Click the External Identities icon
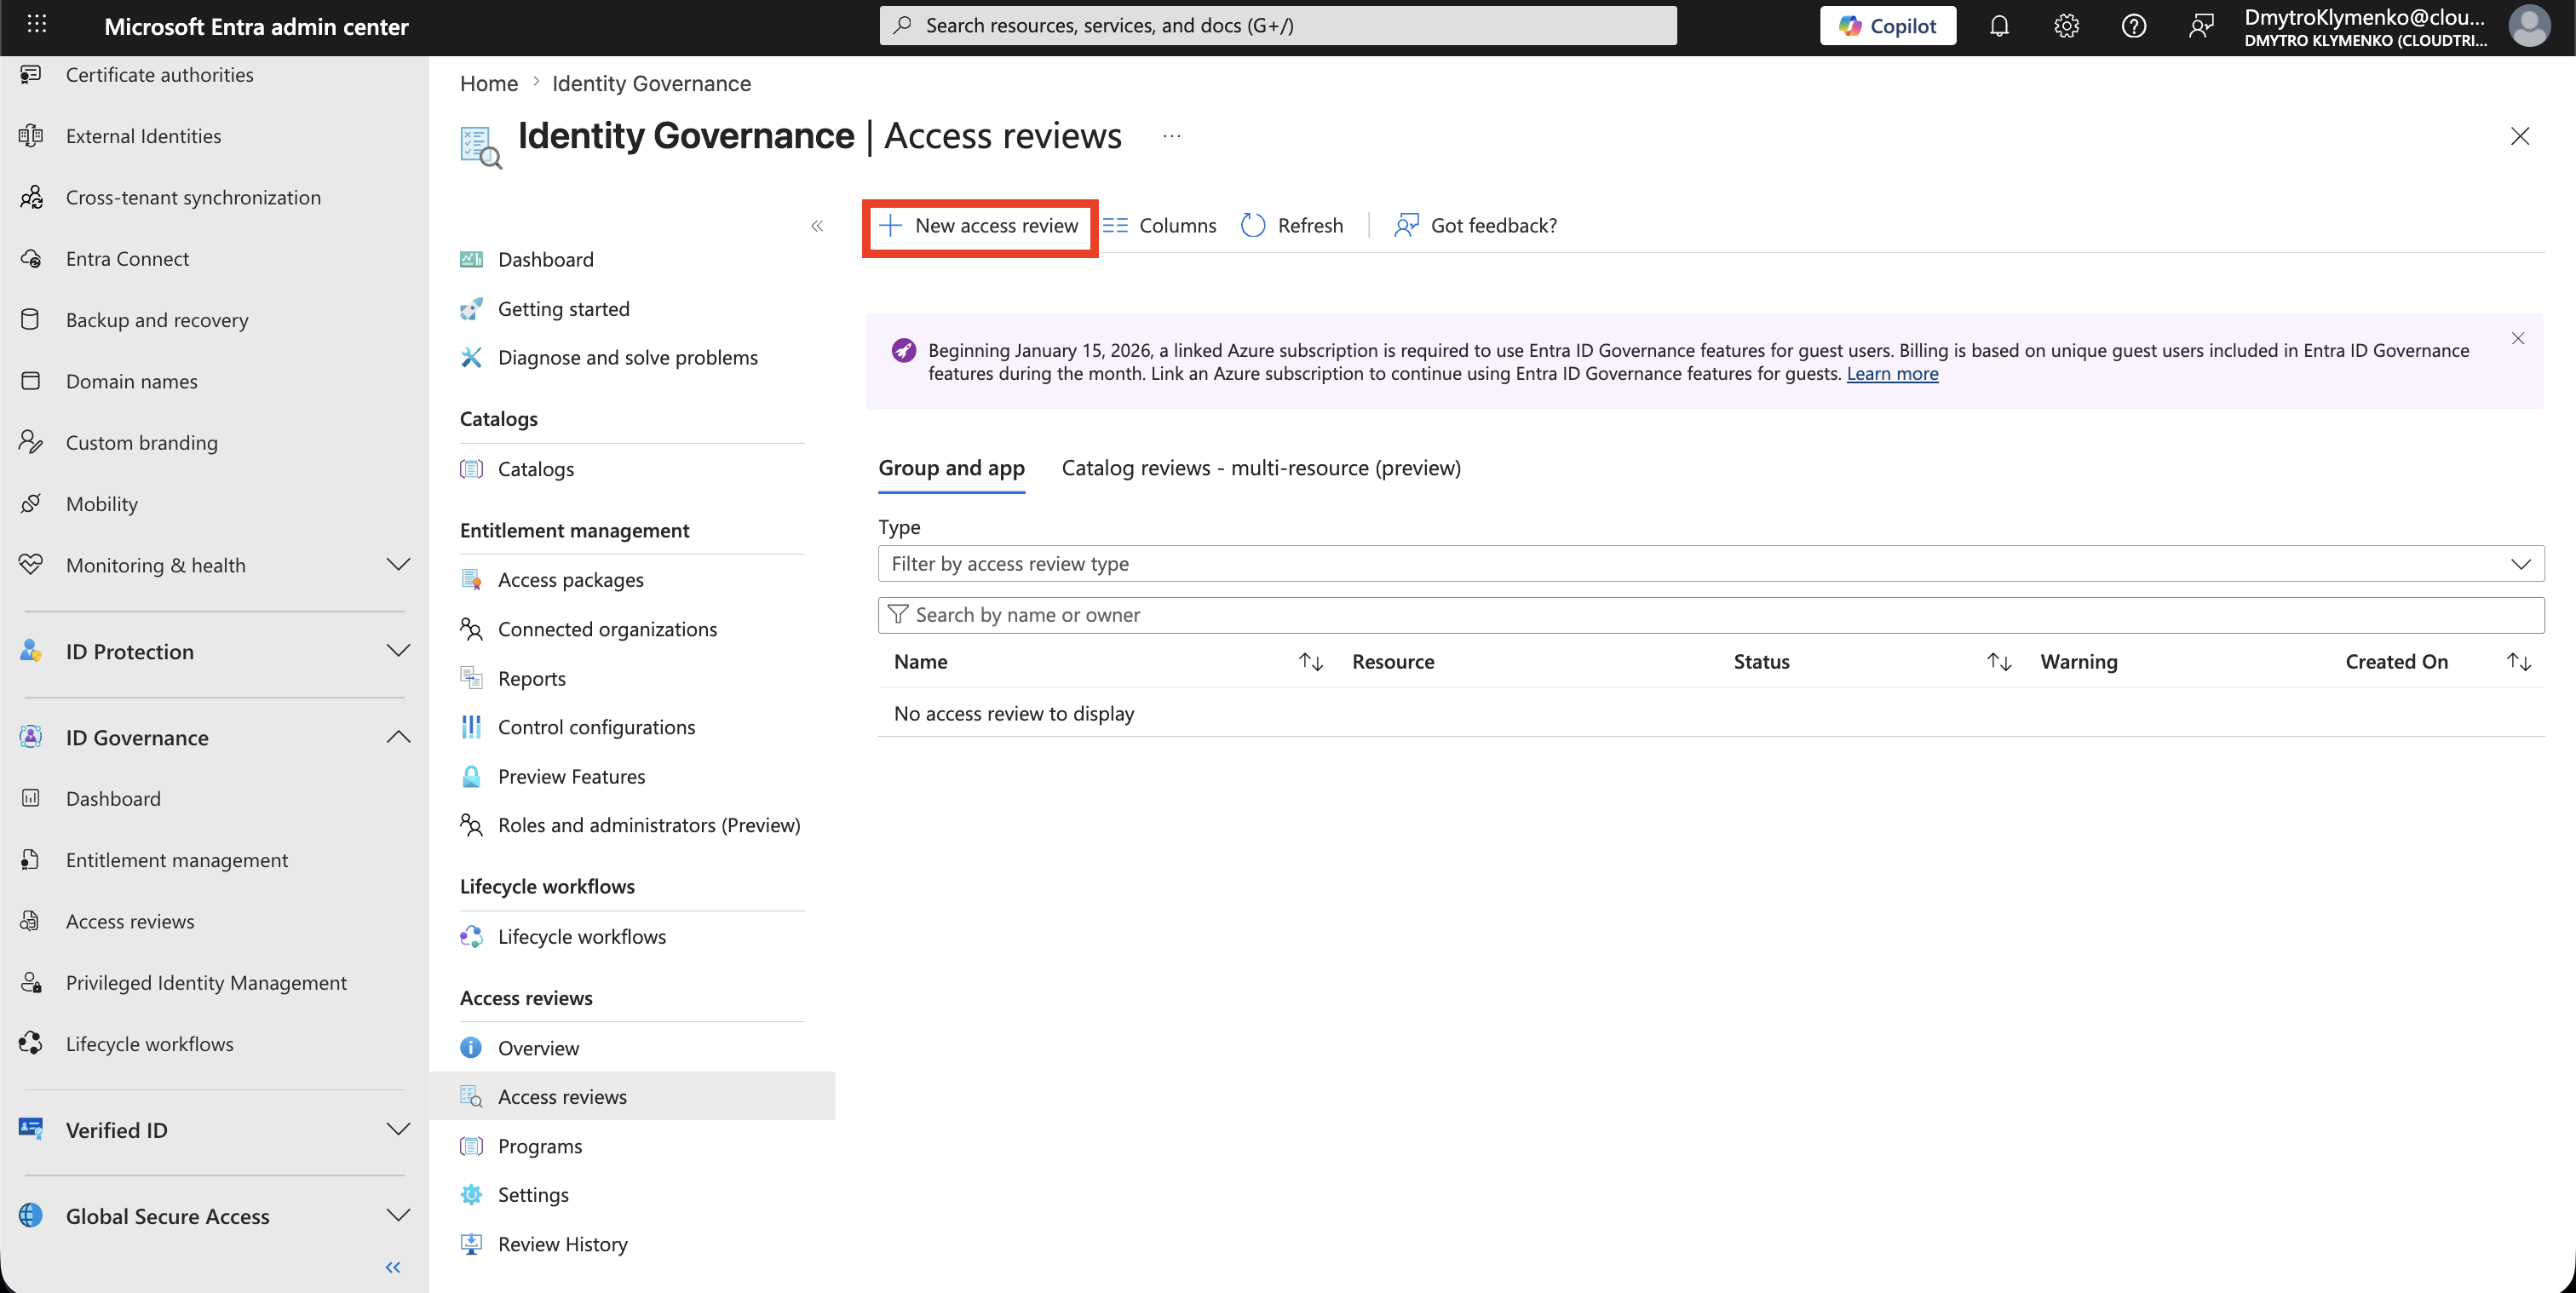This screenshot has height=1293, width=2576. (31, 135)
